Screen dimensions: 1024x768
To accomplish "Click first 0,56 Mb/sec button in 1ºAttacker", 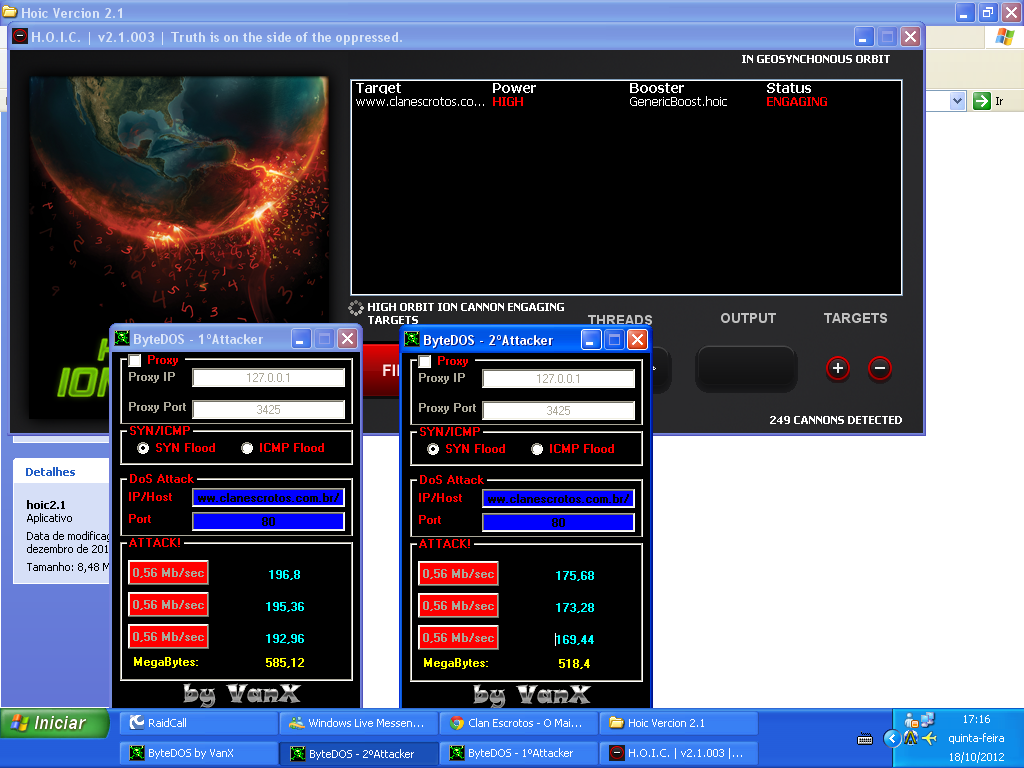I will [168, 573].
